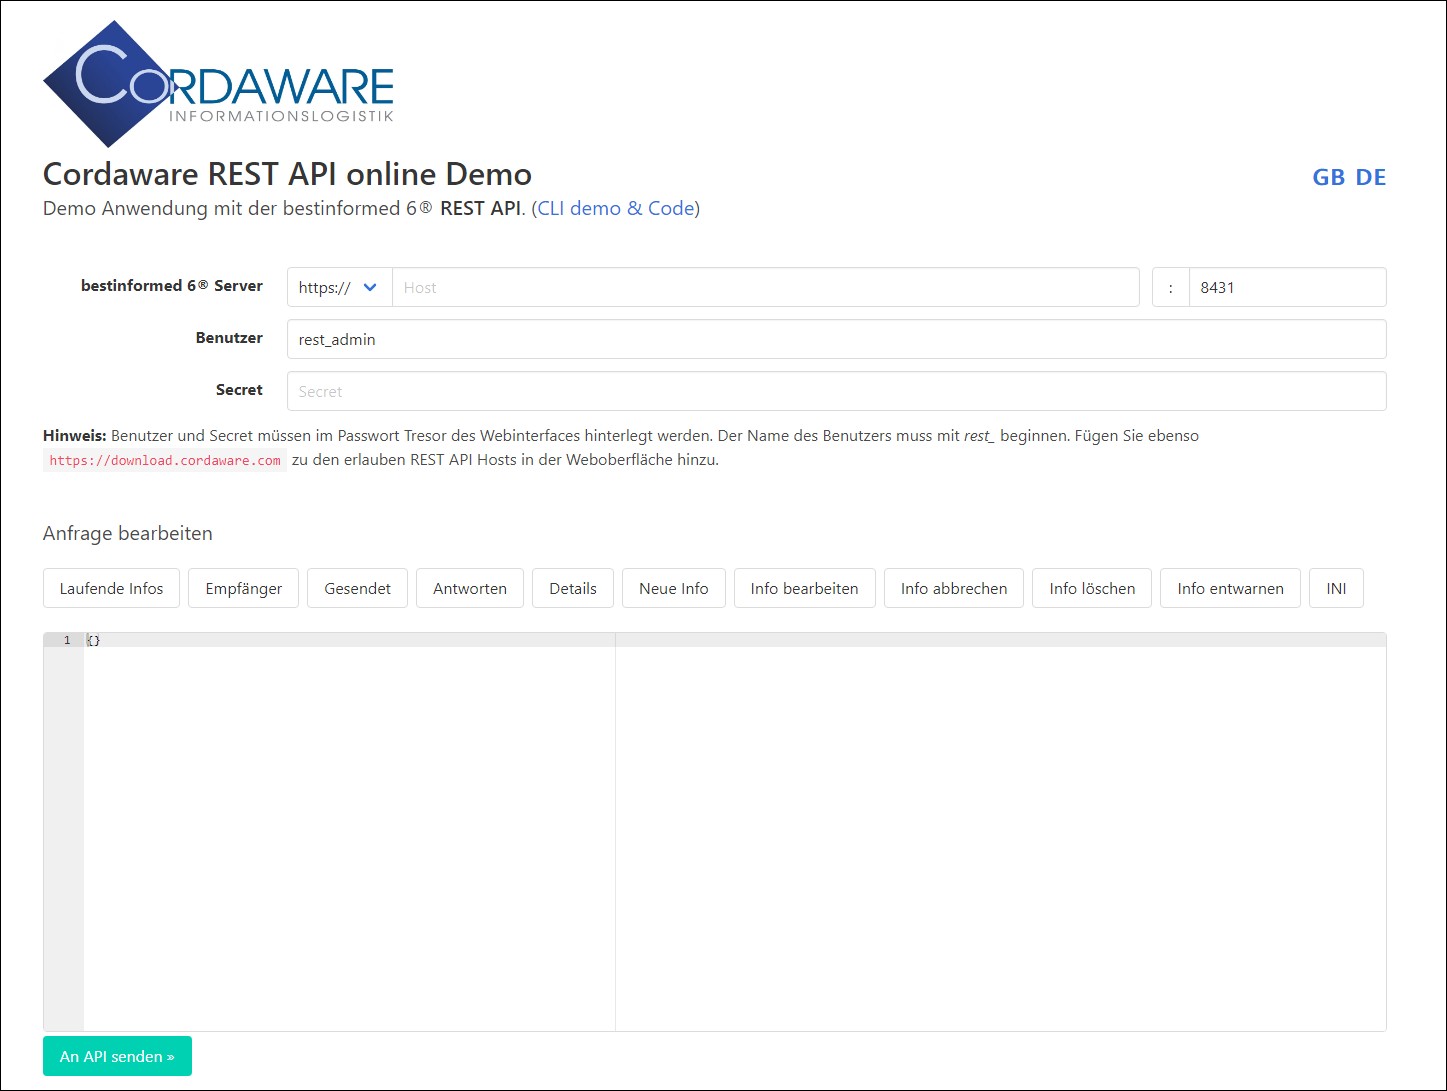This screenshot has height=1091, width=1447.
Task: Select the Empfänger request button
Action: click(244, 588)
